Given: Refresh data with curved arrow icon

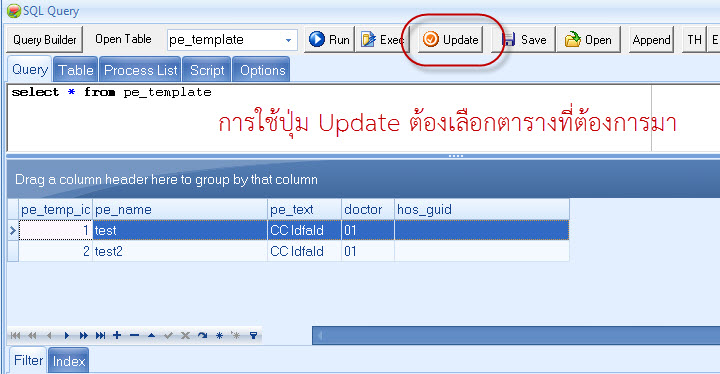Looking at the screenshot, I should click(x=202, y=335).
